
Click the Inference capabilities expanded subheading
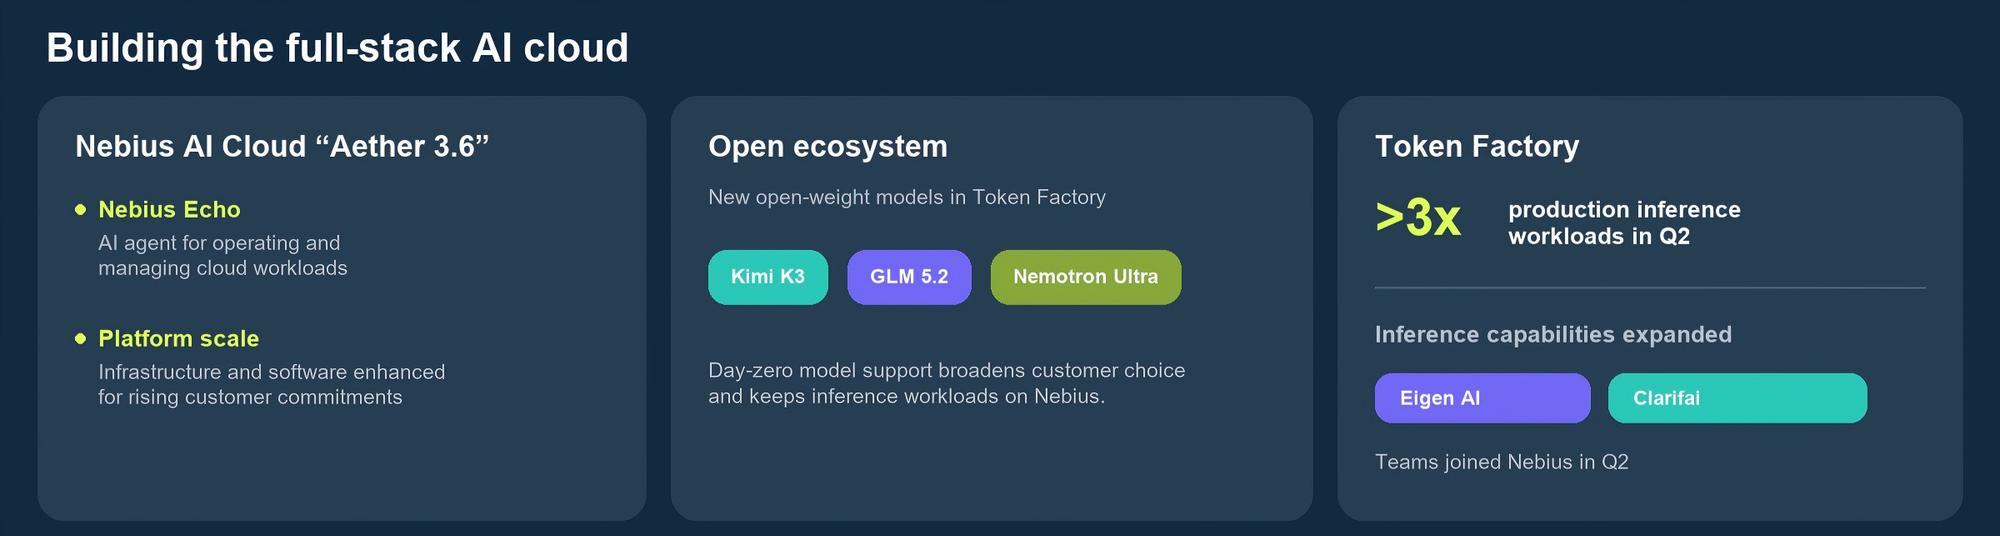point(1553,335)
